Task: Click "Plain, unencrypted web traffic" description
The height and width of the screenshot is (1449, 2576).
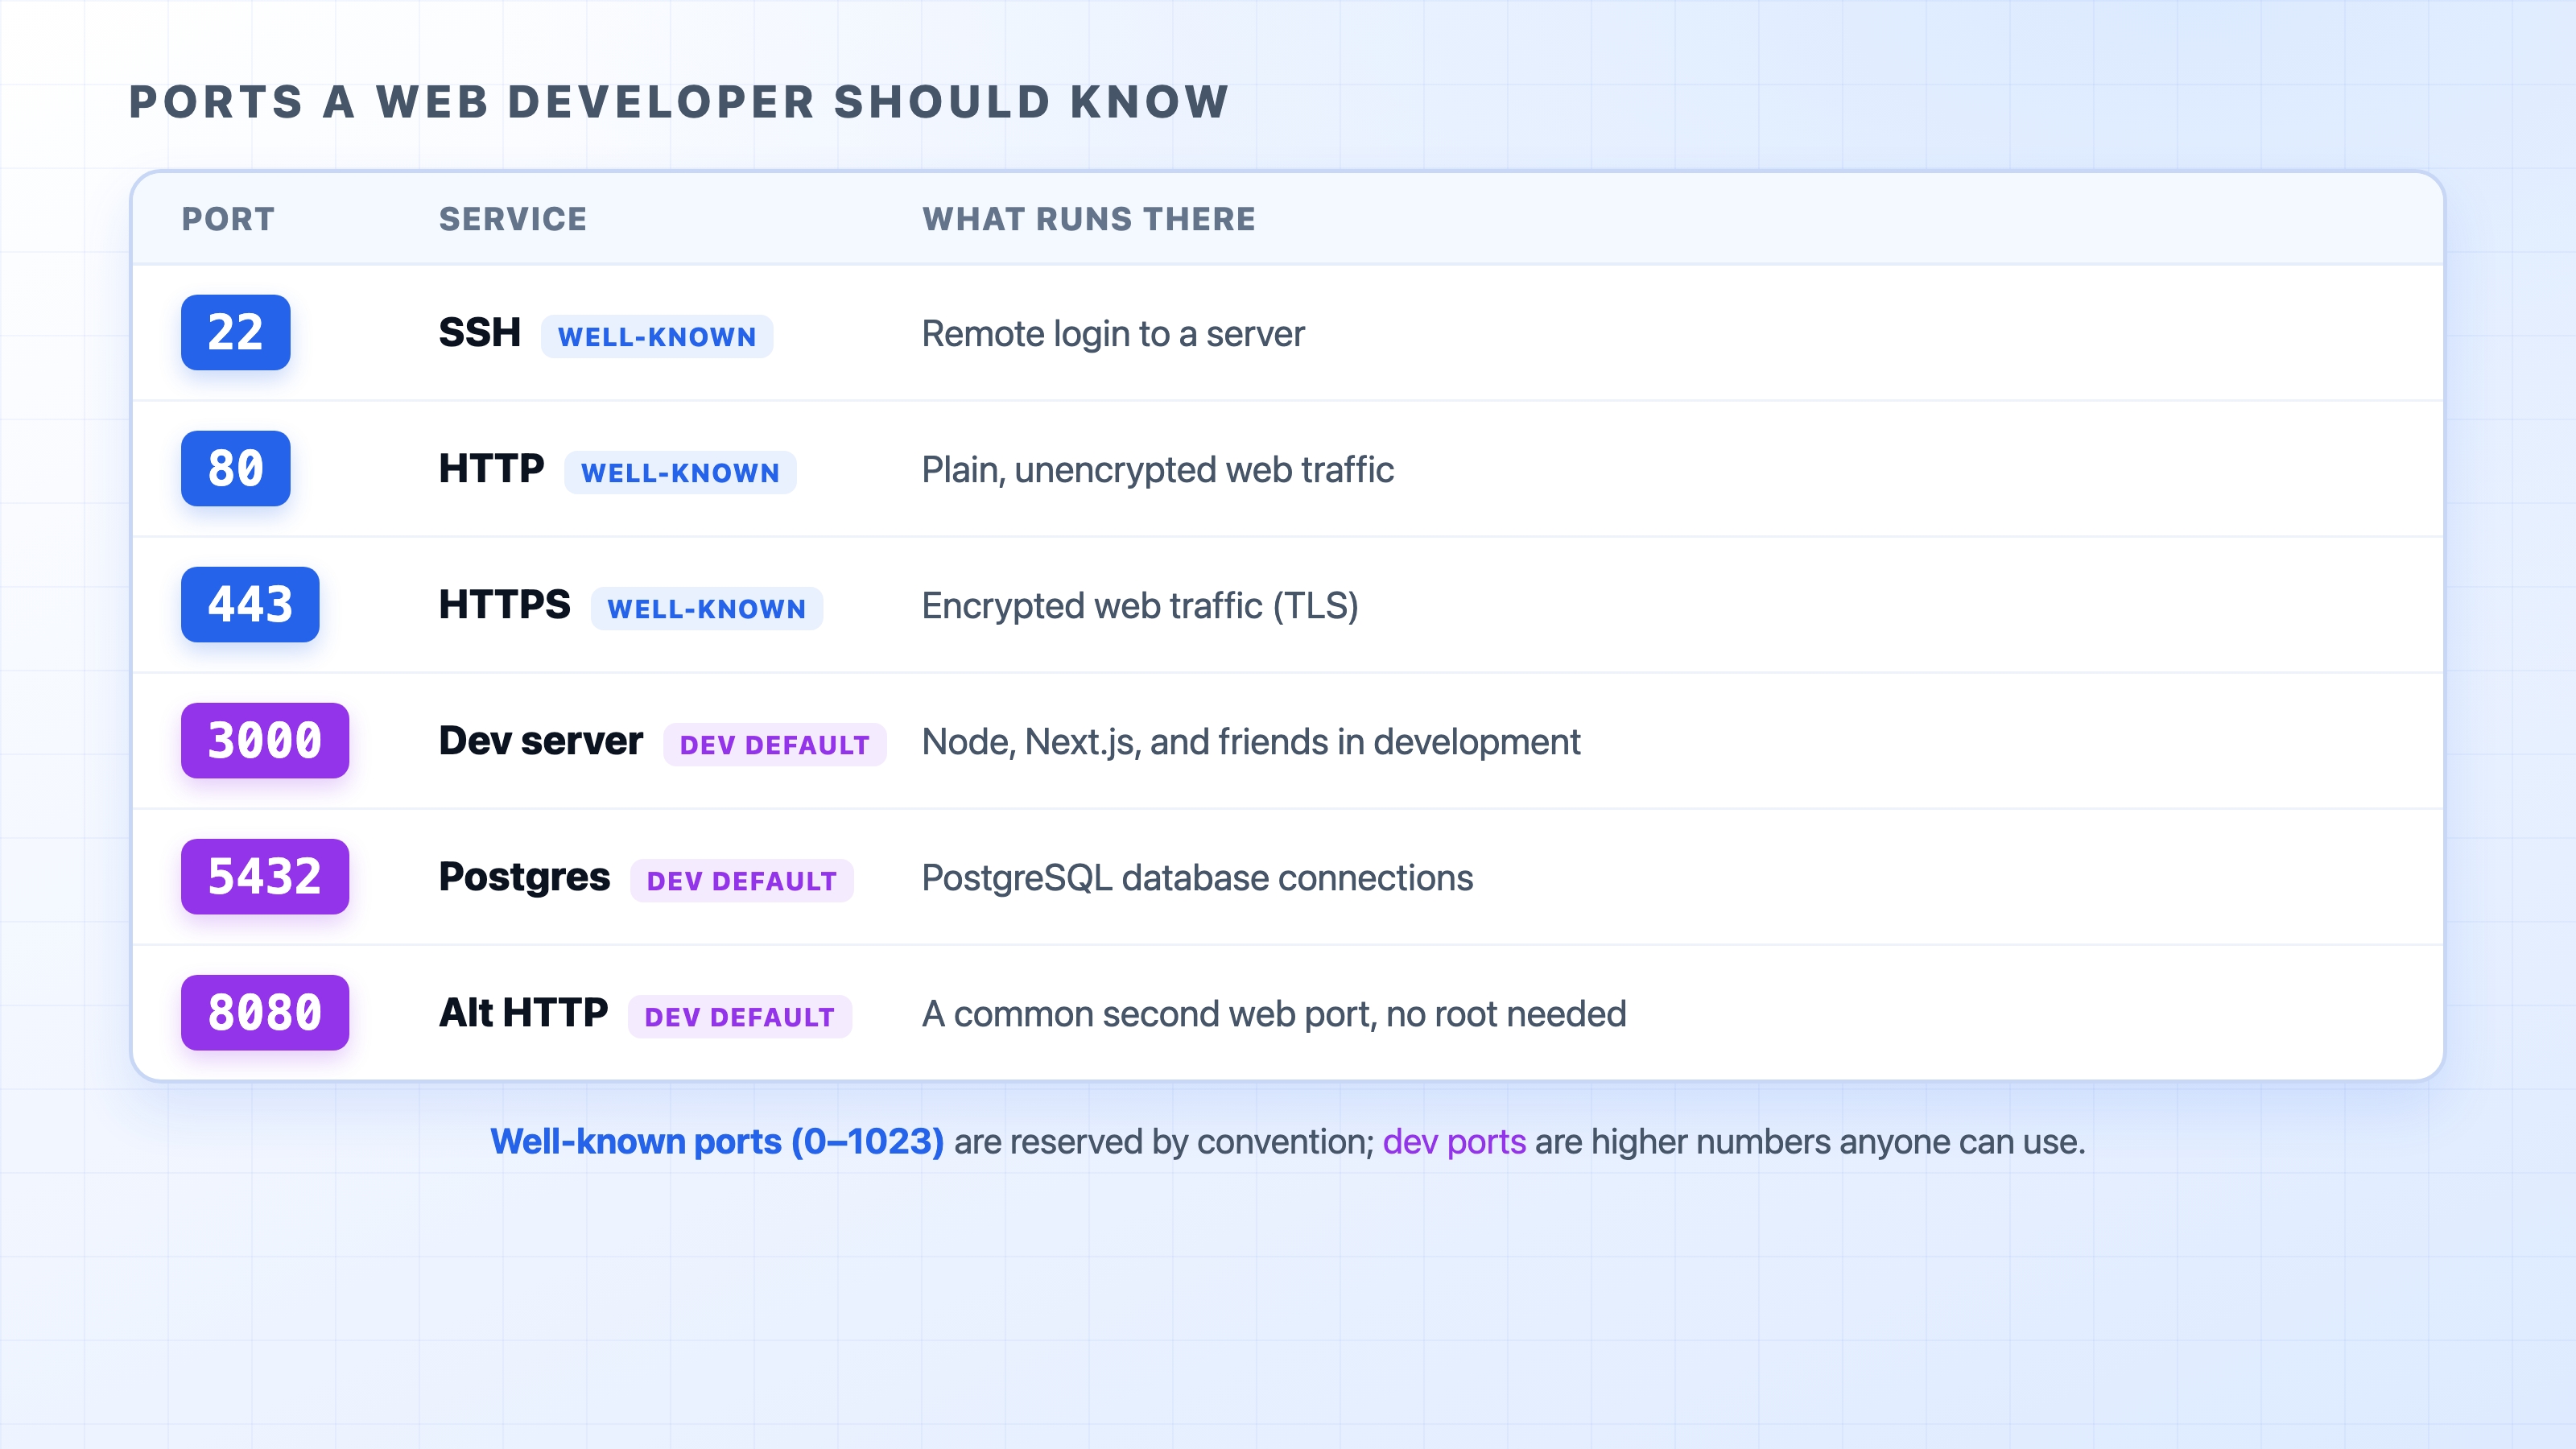Action: pos(1158,470)
